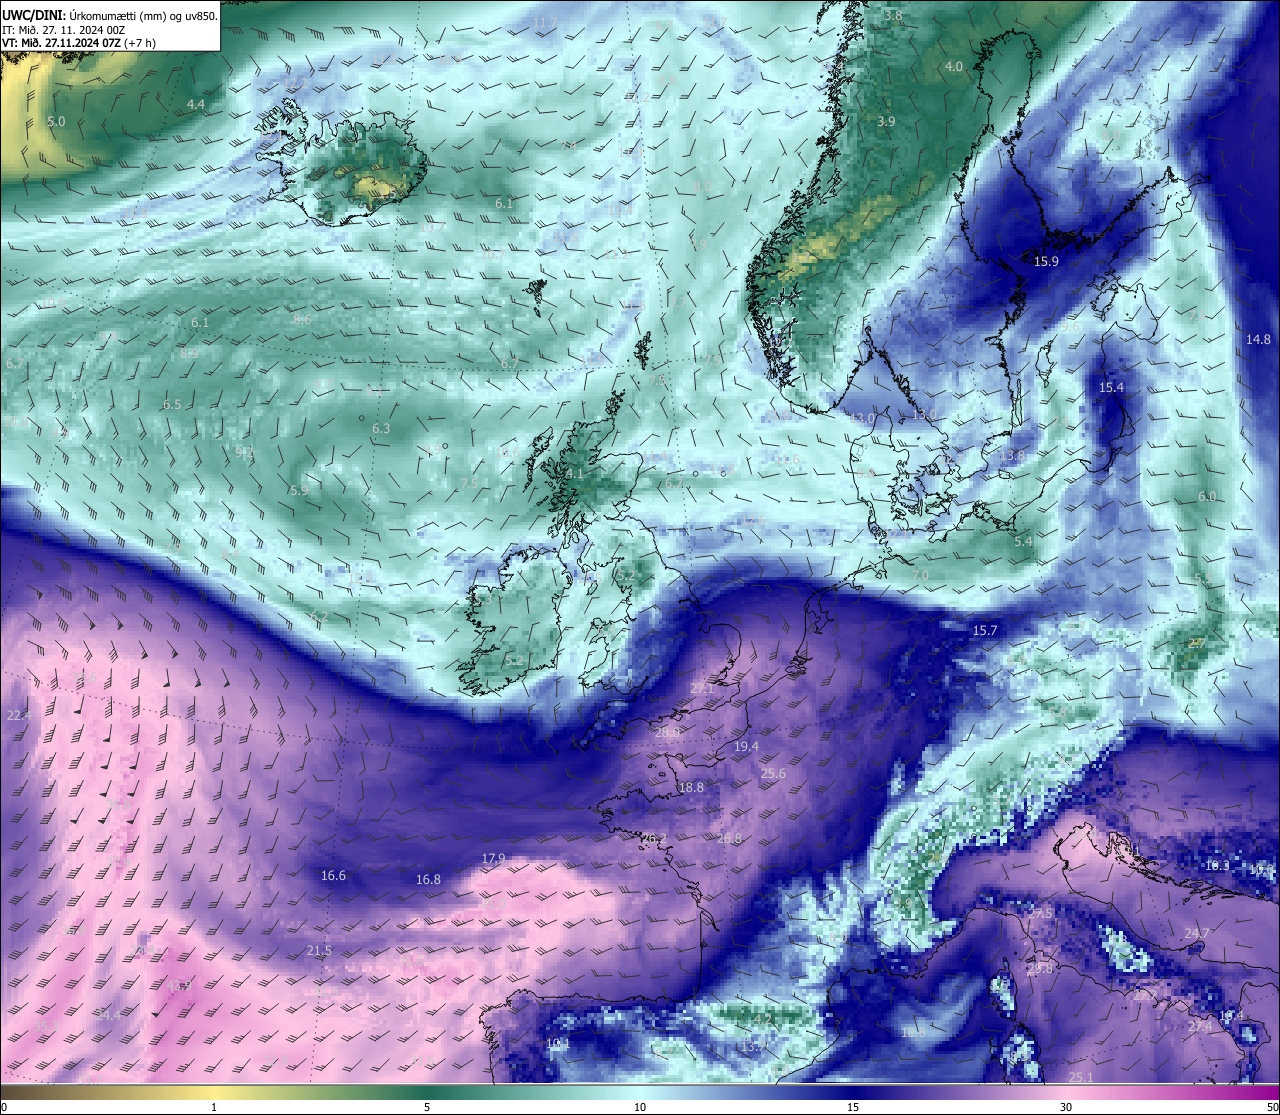1280x1115 pixels.
Task: Click the 17.9 value in the Bay of Biscay
Action: pos(493,858)
